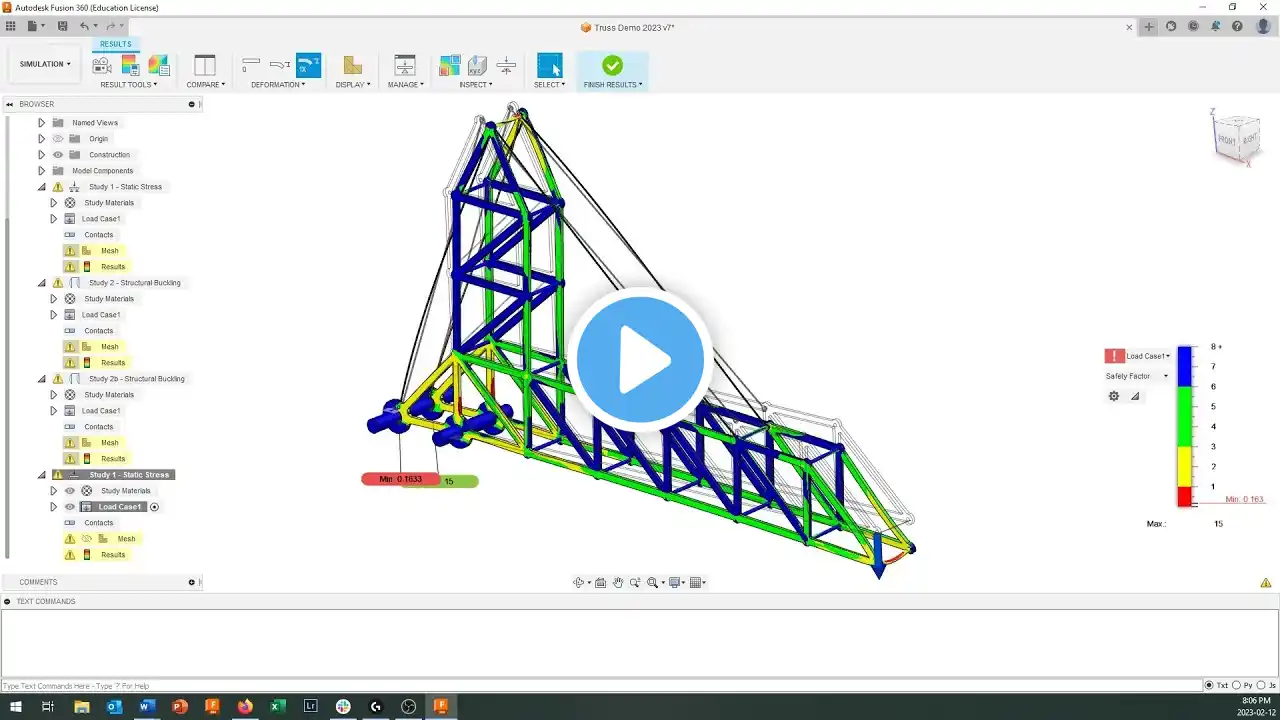The height and width of the screenshot is (720, 1280).
Task: Open the Load Case1 legend dropdown
Action: click(1148, 356)
